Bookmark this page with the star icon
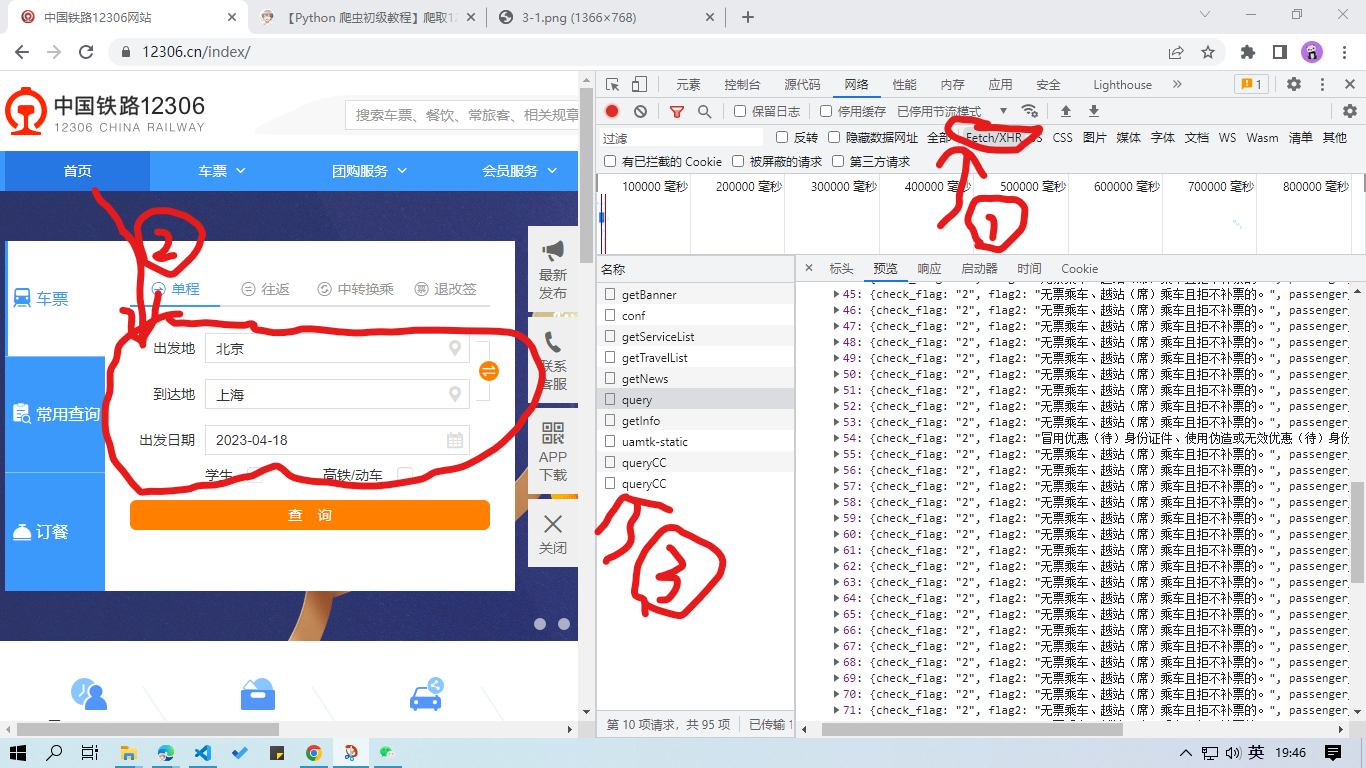 click(1208, 52)
